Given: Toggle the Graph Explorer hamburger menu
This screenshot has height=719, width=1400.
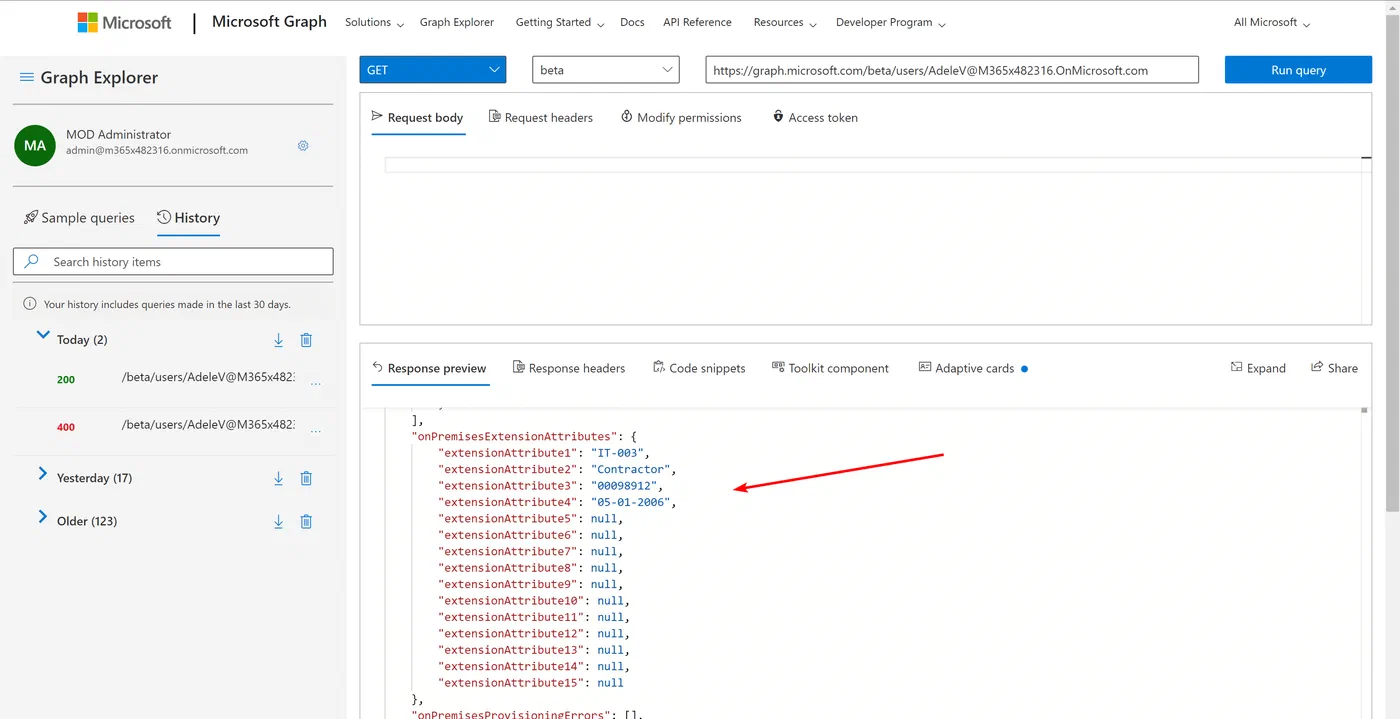Looking at the screenshot, I should click(27, 77).
